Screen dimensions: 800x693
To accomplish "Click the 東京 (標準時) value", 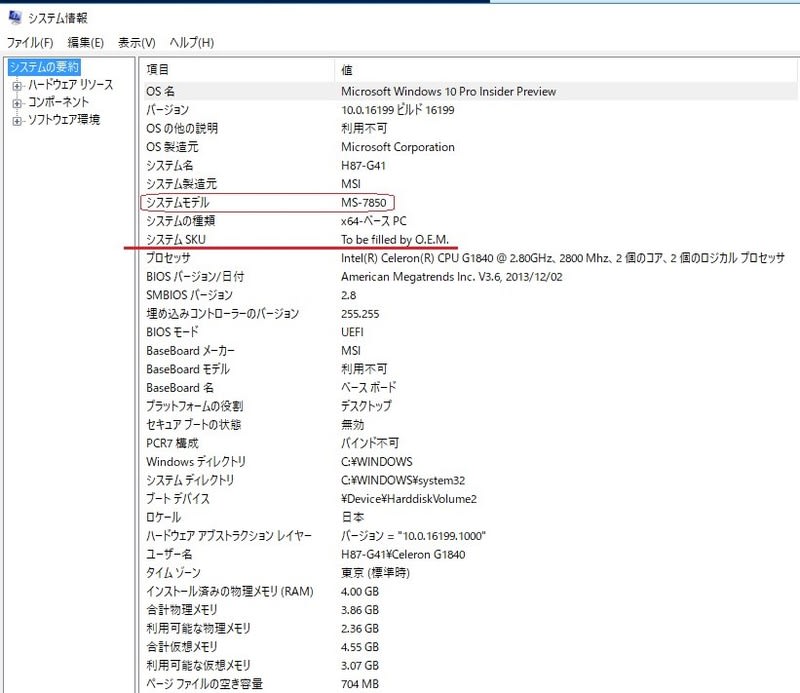I will click(x=376, y=573).
